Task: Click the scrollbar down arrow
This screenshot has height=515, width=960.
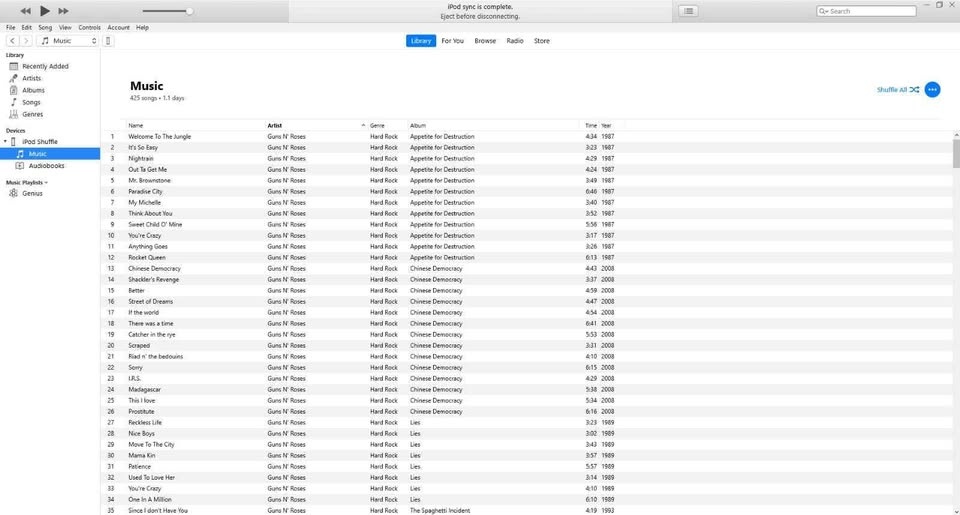Action: click(956, 511)
